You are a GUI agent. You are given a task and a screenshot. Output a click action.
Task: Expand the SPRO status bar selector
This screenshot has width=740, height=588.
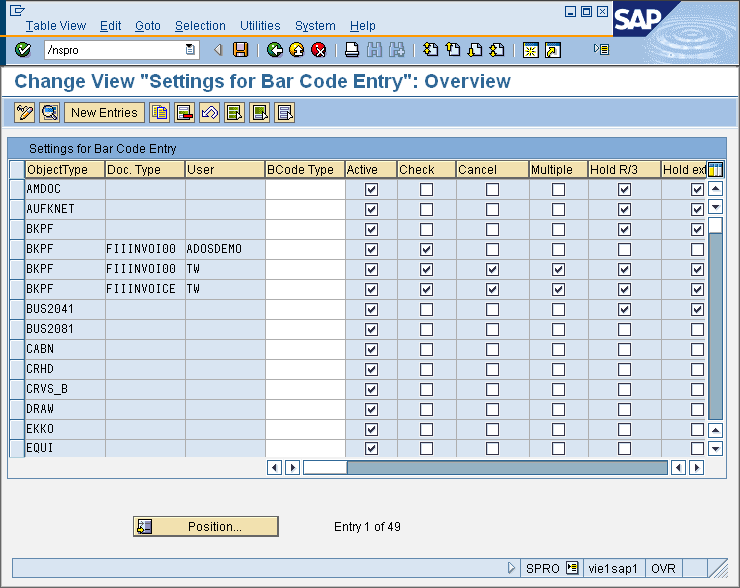572,568
